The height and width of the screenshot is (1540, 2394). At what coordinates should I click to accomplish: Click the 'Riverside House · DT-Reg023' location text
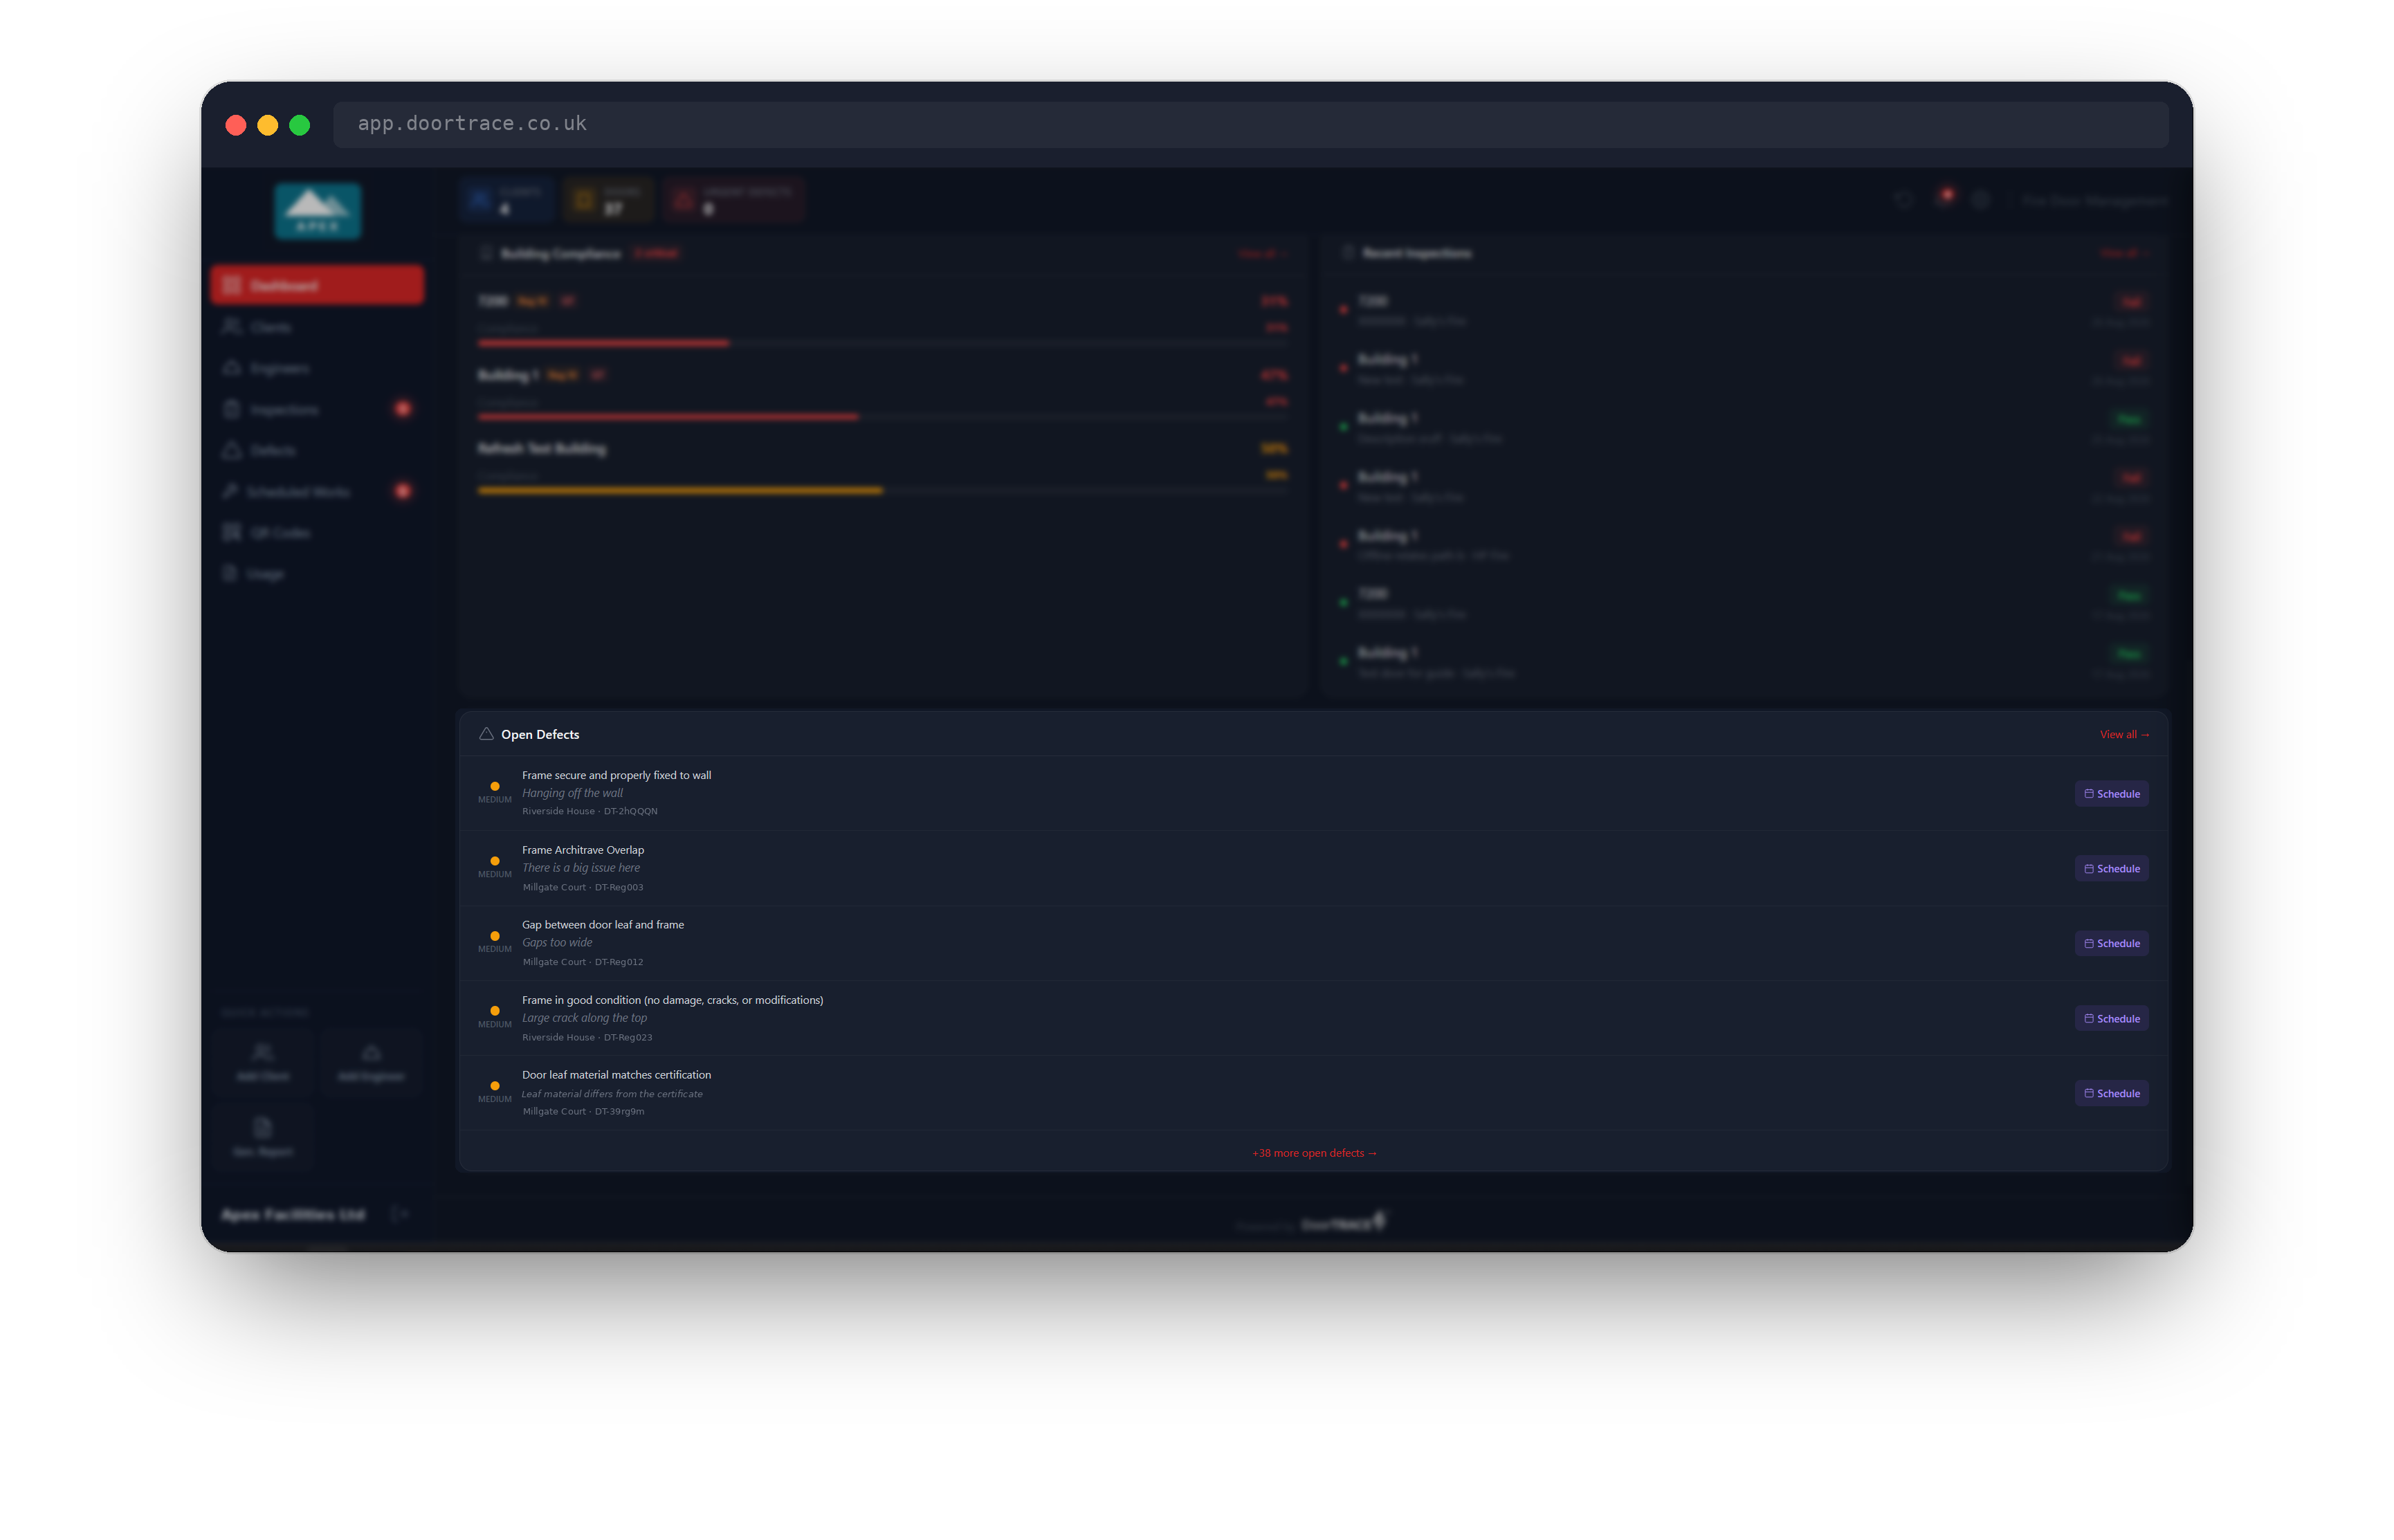(x=587, y=1037)
